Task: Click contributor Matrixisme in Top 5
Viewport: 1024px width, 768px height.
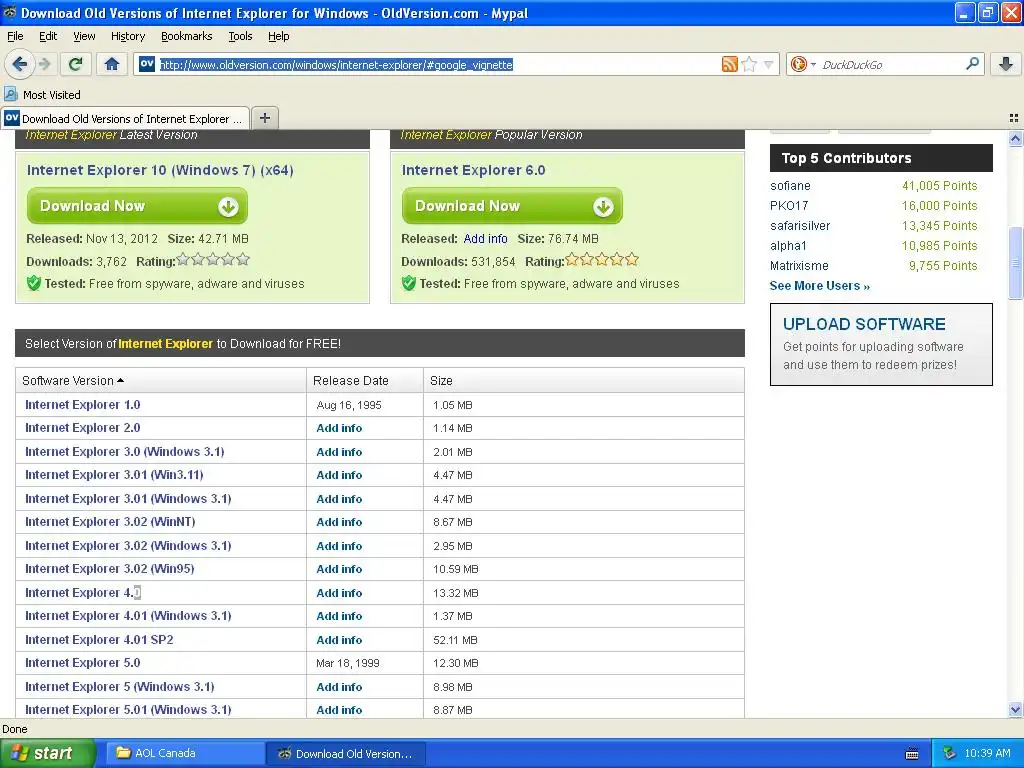Action: coord(799,266)
